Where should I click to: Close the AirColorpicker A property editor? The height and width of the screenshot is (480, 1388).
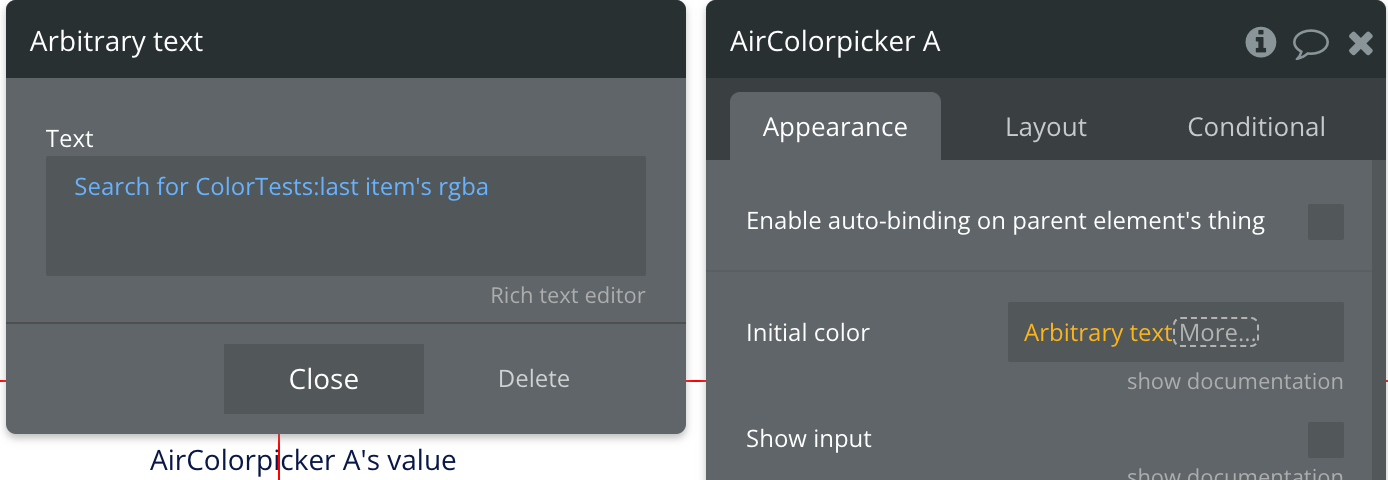(x=1360, y=42)
